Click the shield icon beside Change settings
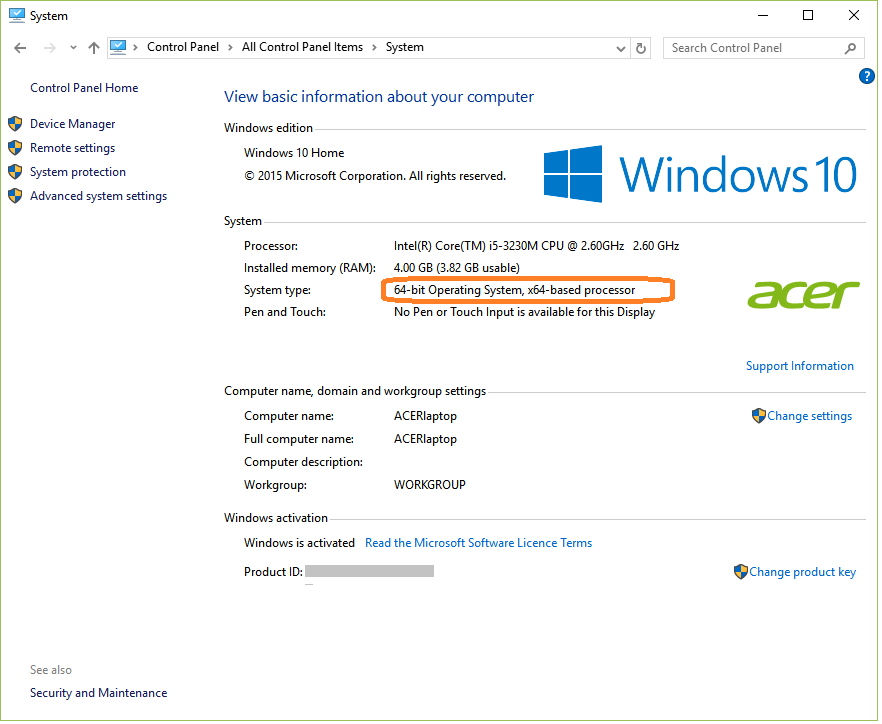 pos(758,416)
